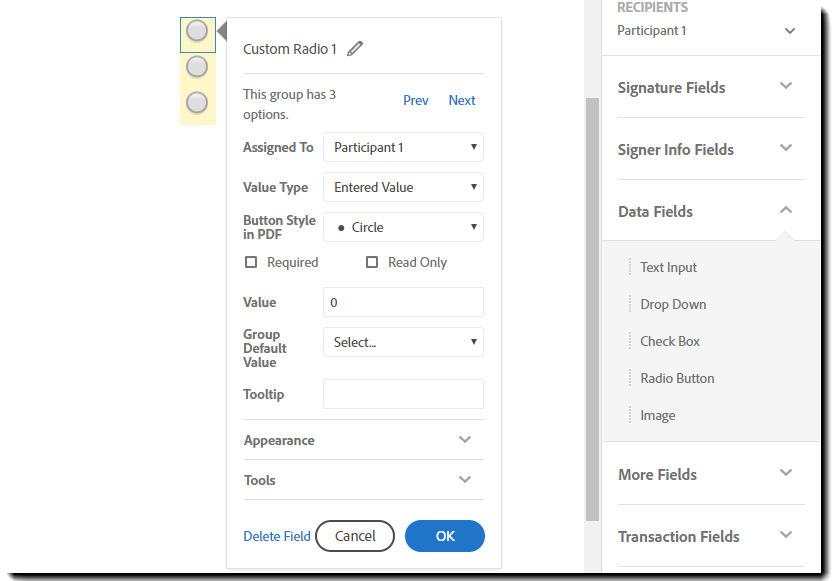This screenshot has width=832, height=581.
Task: Open the Button Style in PDF dropdown
Action: (x=403, y=227)
